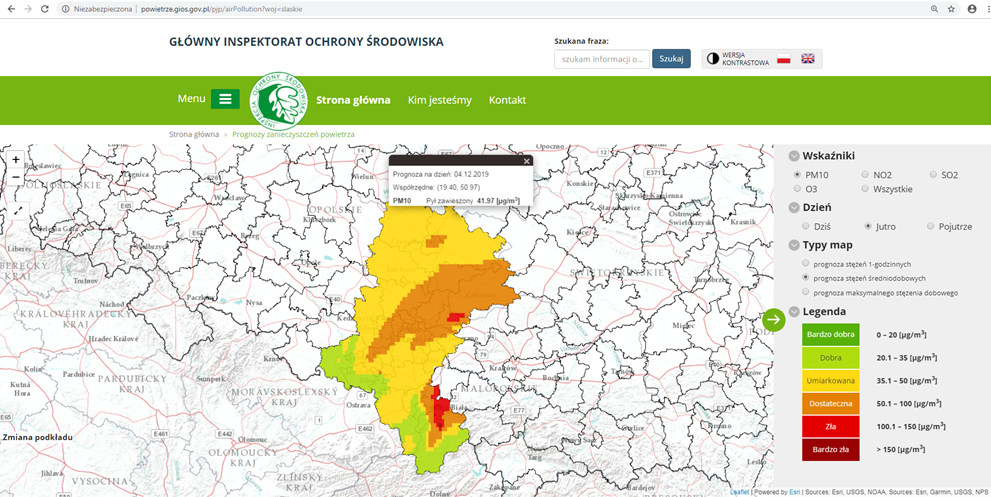
Task: Choose prognoza stężeń 1-godzinnych map type
Action: (x=806, y=263)
